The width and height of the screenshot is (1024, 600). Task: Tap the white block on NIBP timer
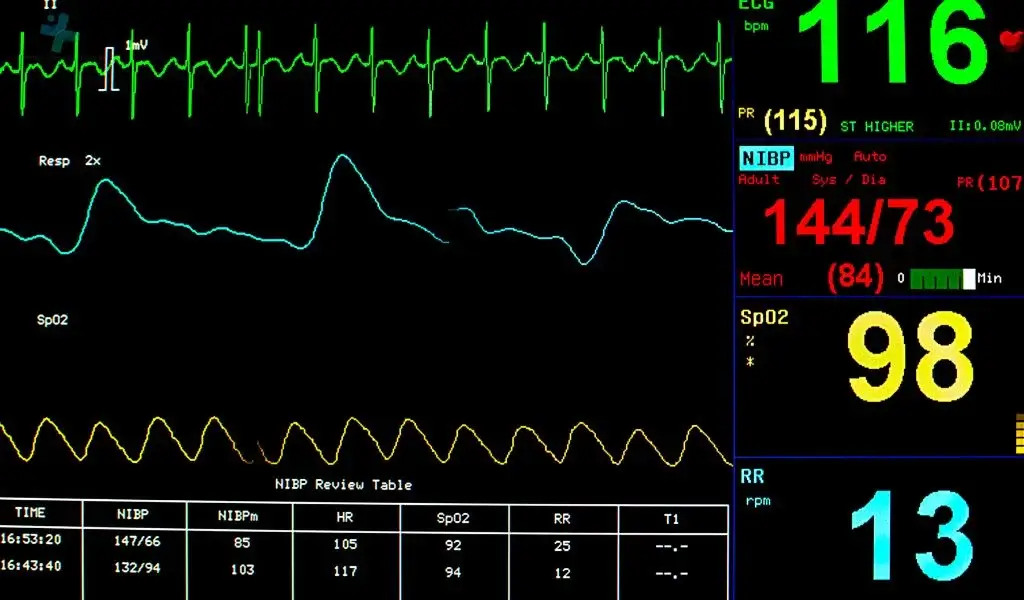coord(968,279)
